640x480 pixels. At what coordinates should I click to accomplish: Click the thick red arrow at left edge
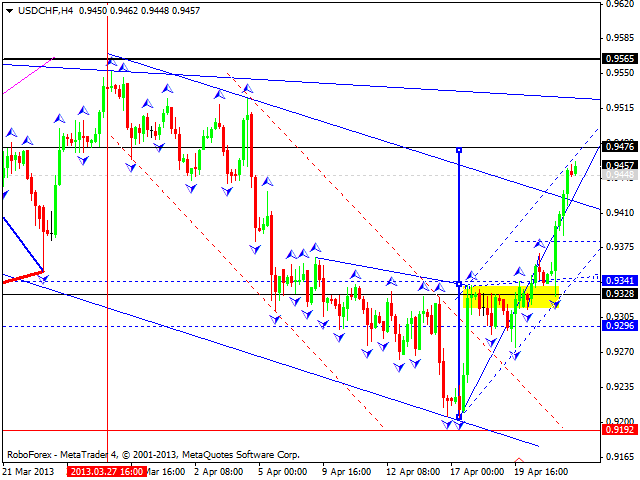22,276
